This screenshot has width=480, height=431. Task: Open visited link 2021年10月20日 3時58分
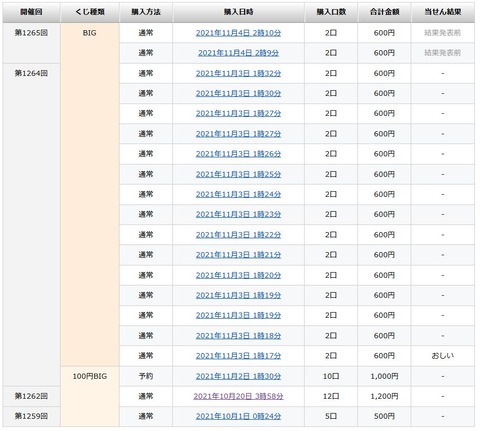pyautogui.click(x=238, y=396)
